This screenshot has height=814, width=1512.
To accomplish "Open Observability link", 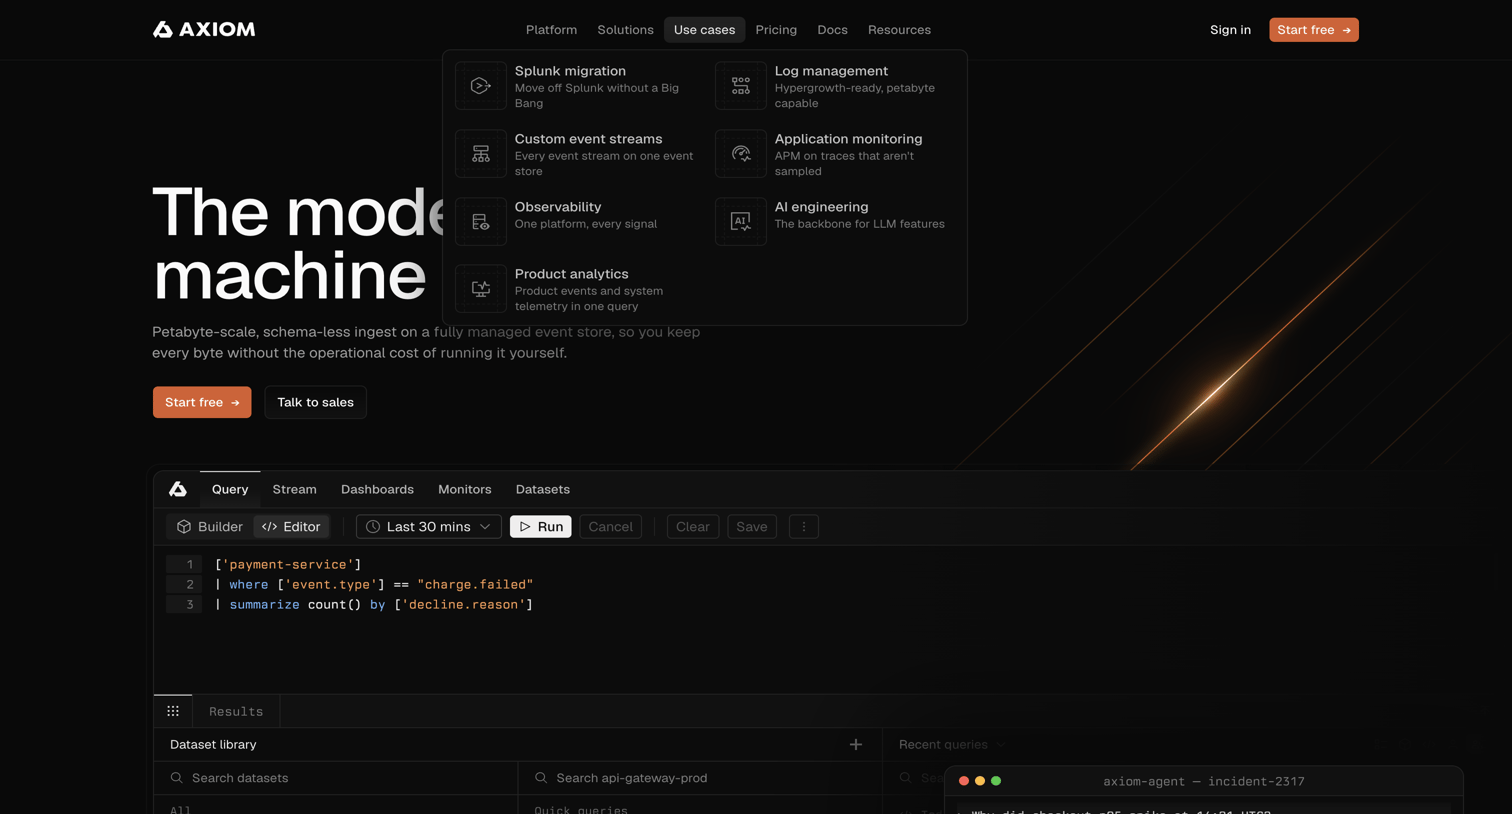I will [x=558, y=207].
